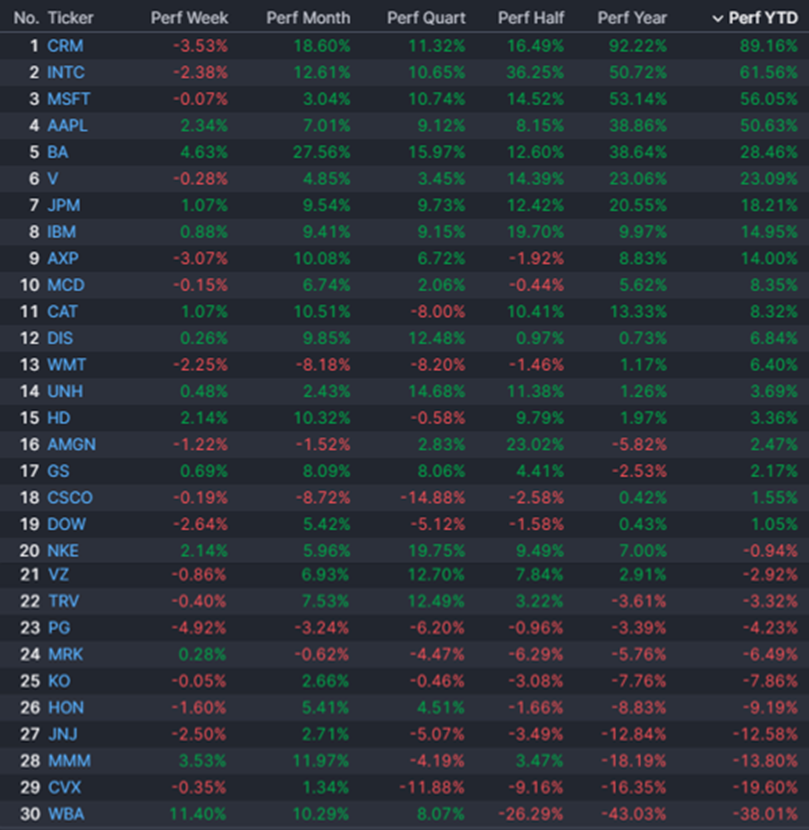Select UNH's 14.68% Perf Quart value
Viewport: 809px width, 830px height.
point(437,391)
